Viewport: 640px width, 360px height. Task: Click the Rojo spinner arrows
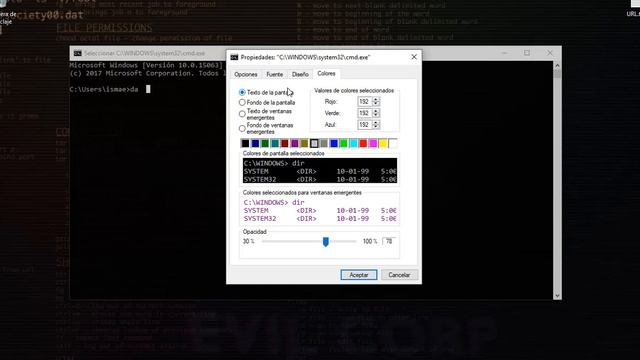pos(376,102)
